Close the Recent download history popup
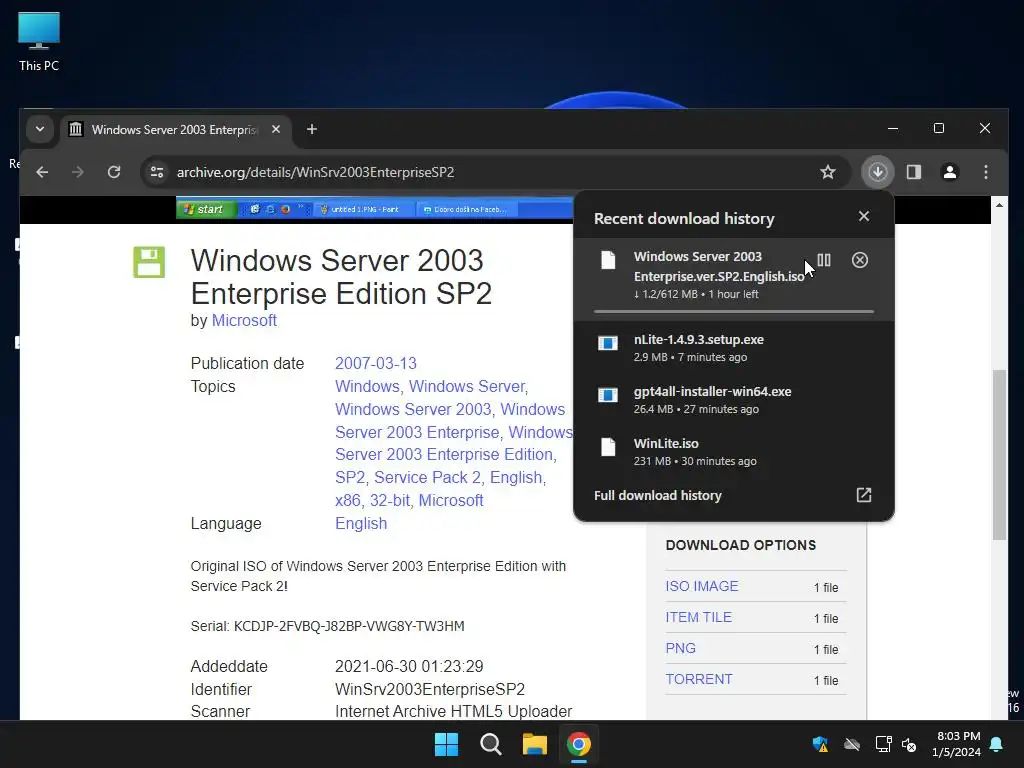The width and height of the screenshot is (1024, 768). (x=864, y=216)
